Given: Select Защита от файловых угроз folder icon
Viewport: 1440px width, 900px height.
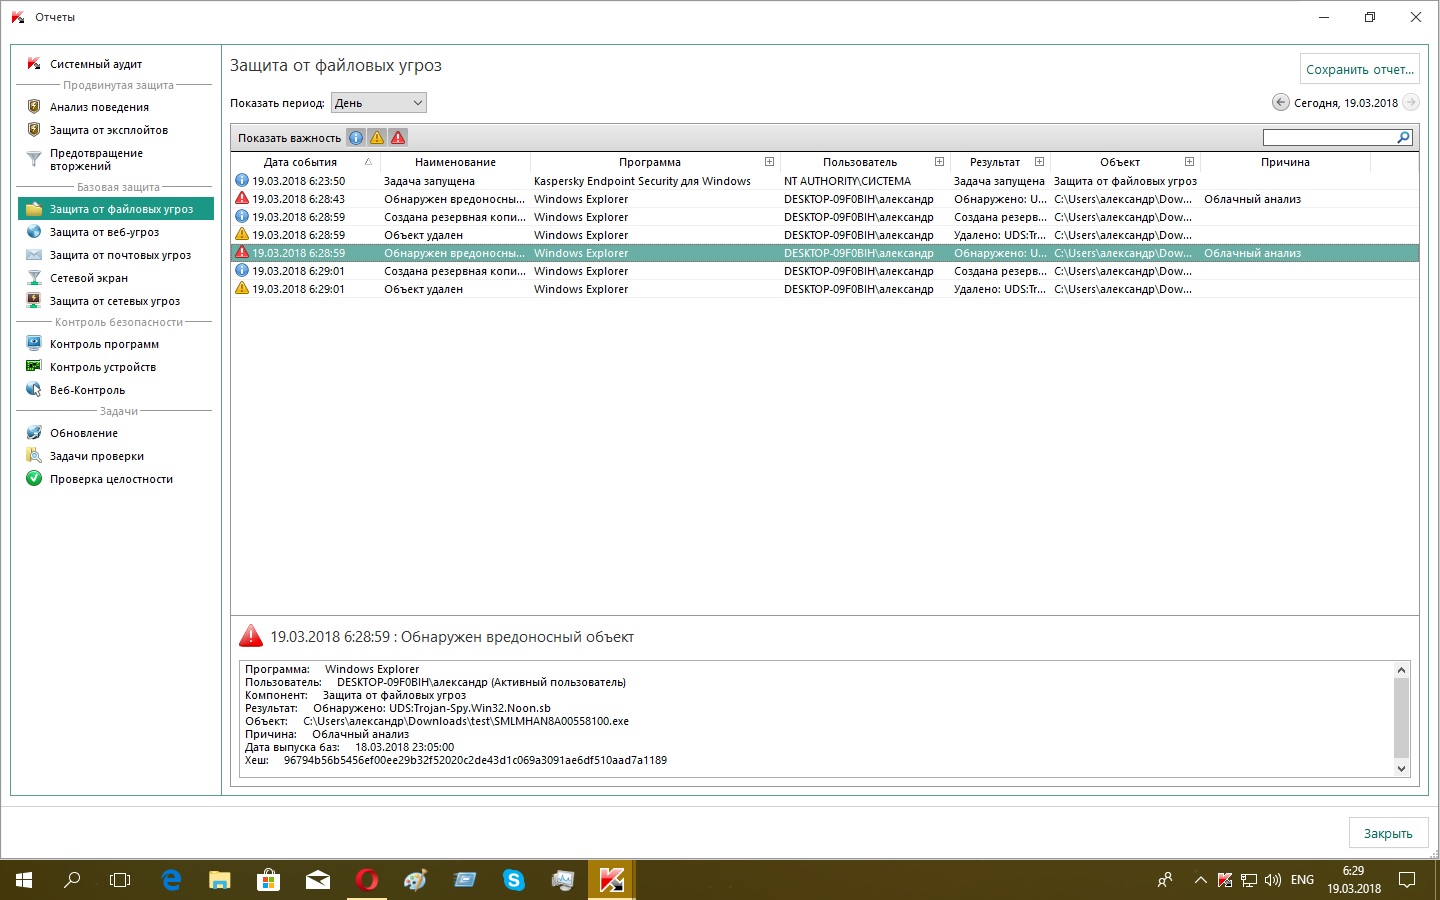Looking at the screenshot, I should 34,208.
